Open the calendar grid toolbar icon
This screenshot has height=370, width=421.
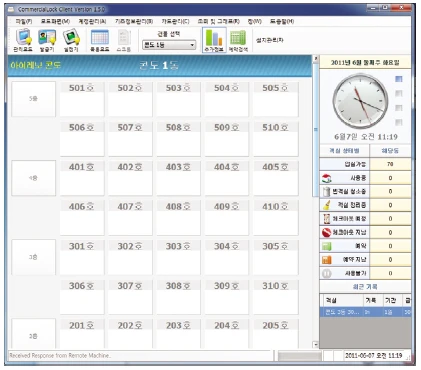pyautogui.click(x=100, y=37)
